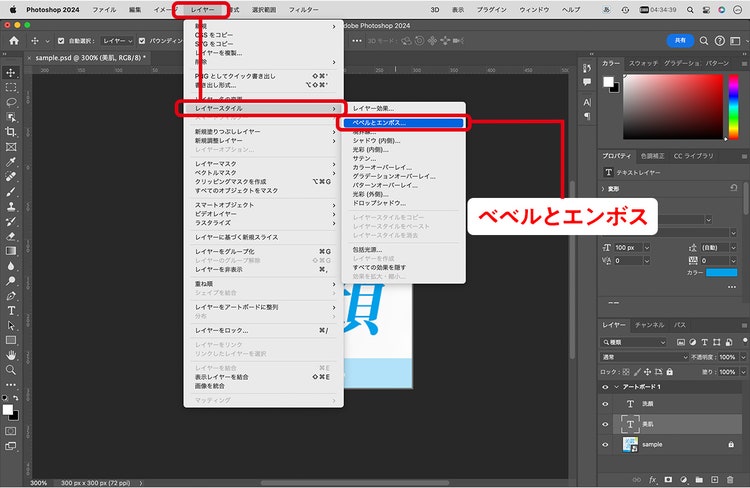This screenshot has width=750, height=488.
Task: Select the Pen tool
Action: pos(11,296)
